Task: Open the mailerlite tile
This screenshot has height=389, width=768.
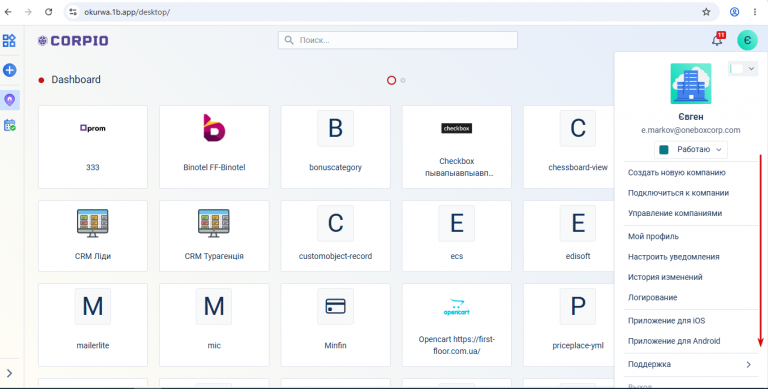Action: point(93,325)
